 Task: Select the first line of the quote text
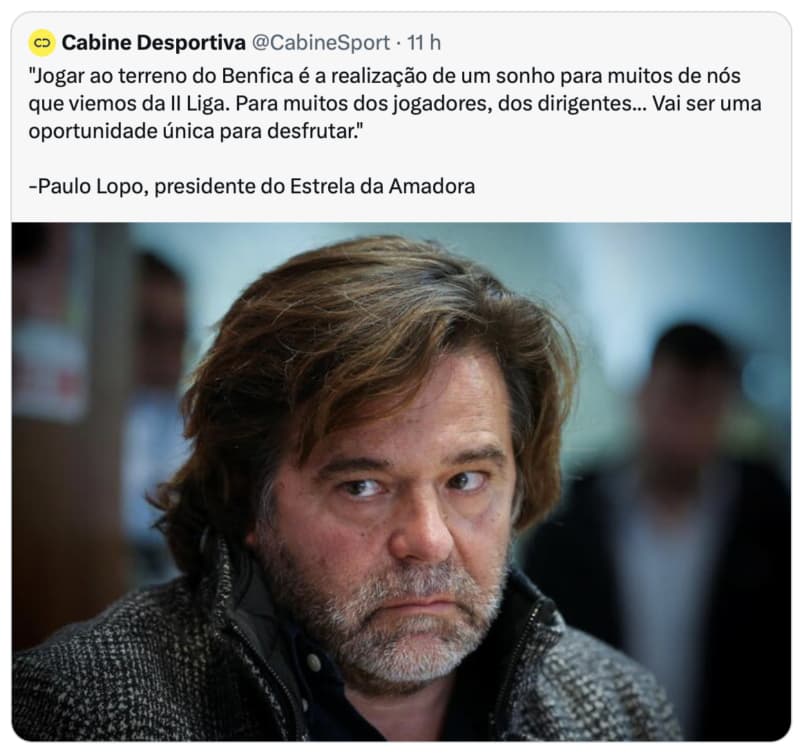tap(385, 76)
